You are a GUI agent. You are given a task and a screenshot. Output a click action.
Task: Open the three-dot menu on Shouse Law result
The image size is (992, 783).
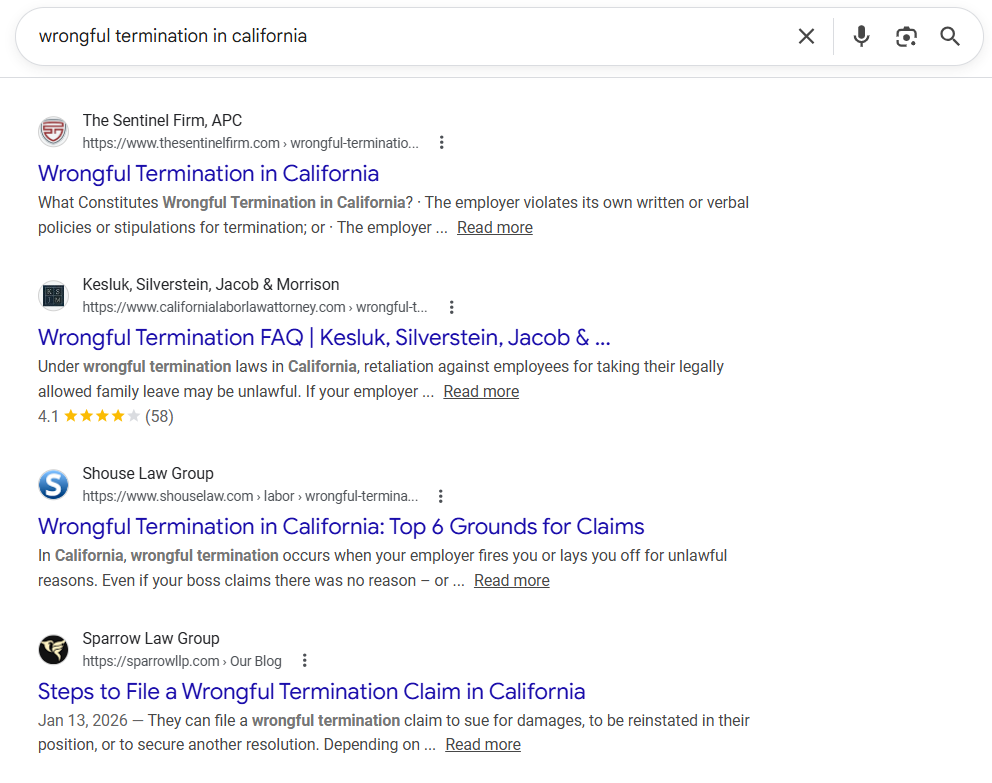tap(441, 495)
